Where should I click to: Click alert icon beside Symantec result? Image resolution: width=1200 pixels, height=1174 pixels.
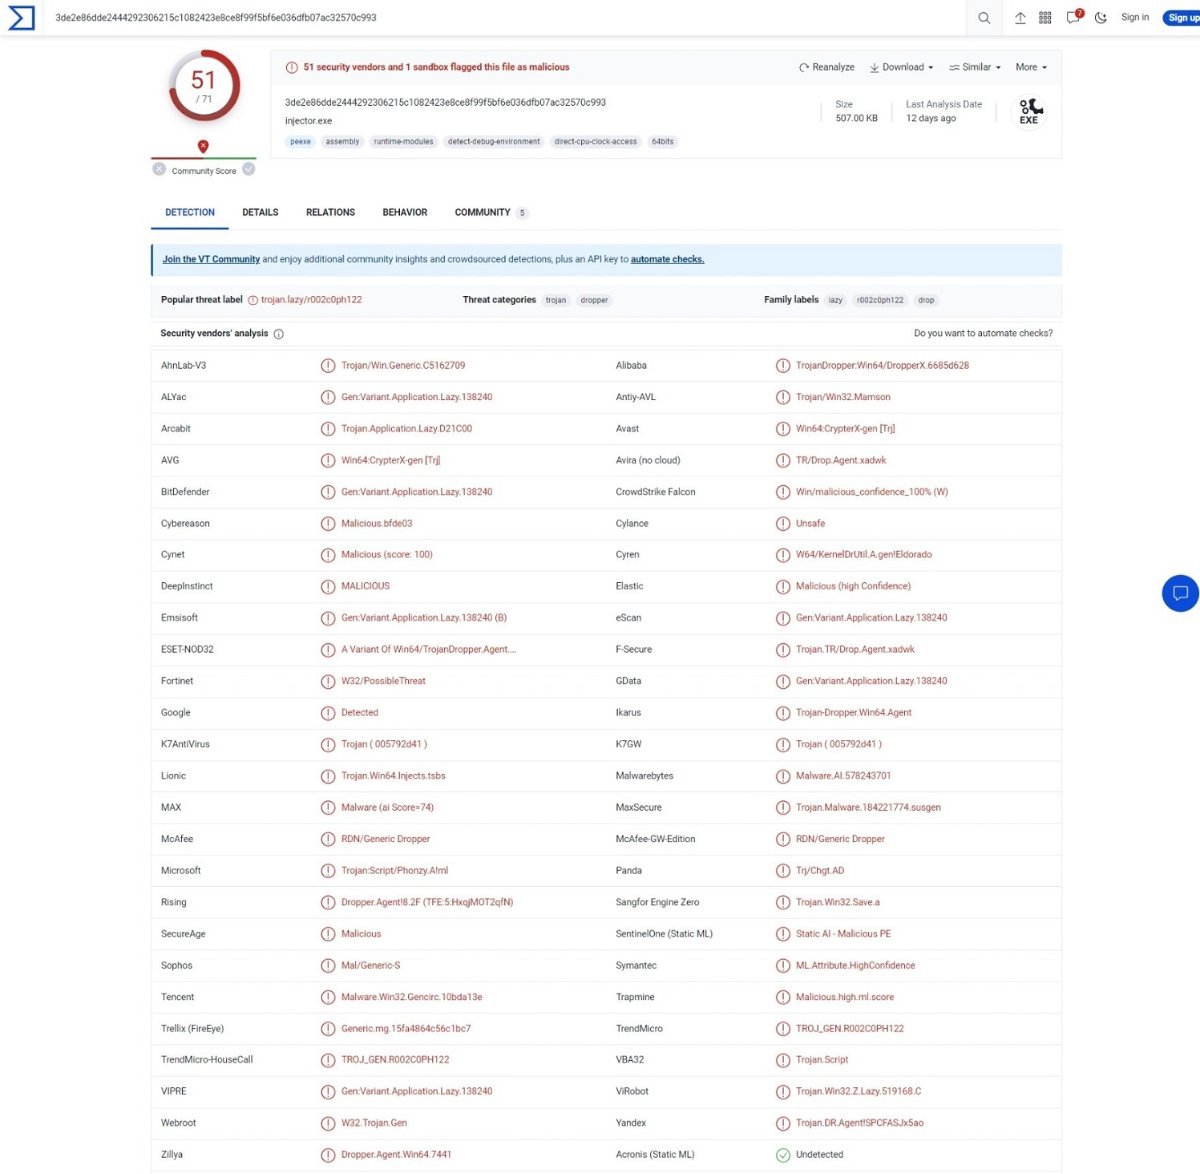(x=783, y=966)
